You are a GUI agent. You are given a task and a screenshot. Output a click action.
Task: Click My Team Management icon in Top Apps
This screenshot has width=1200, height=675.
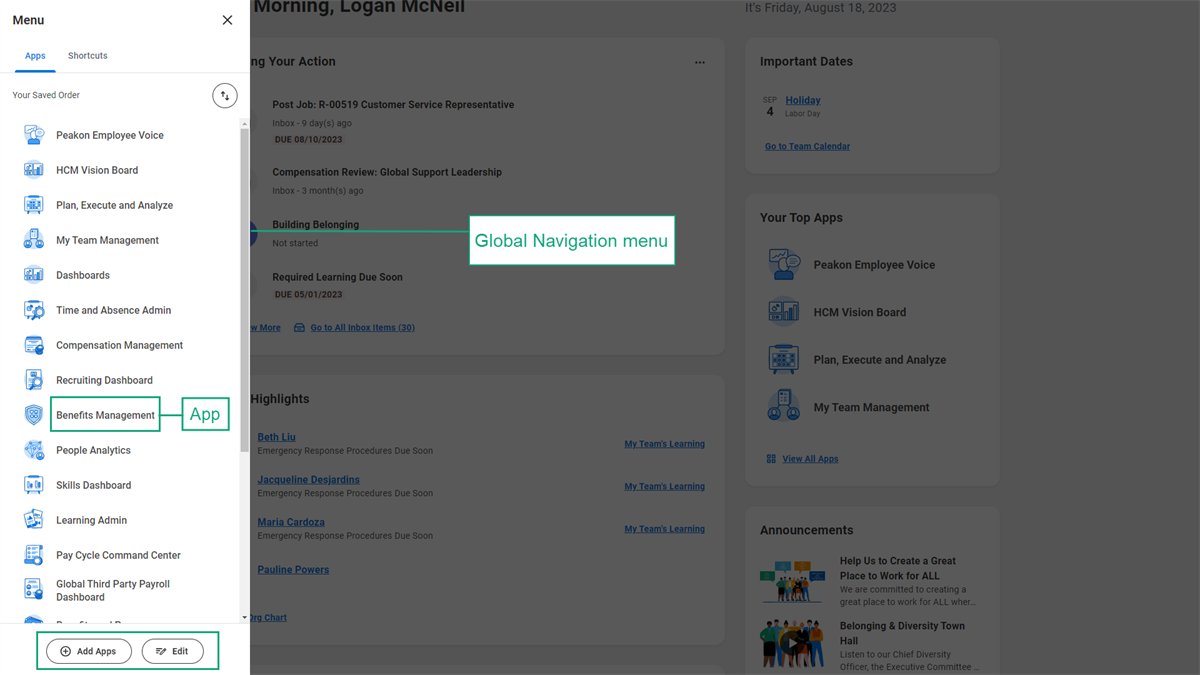(784, 407)
